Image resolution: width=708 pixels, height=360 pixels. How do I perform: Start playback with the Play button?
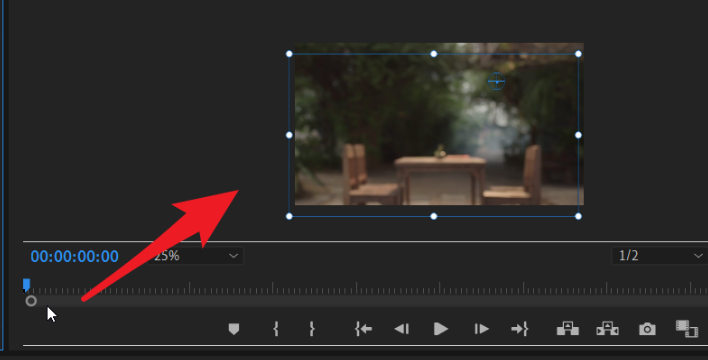[441, 329]
